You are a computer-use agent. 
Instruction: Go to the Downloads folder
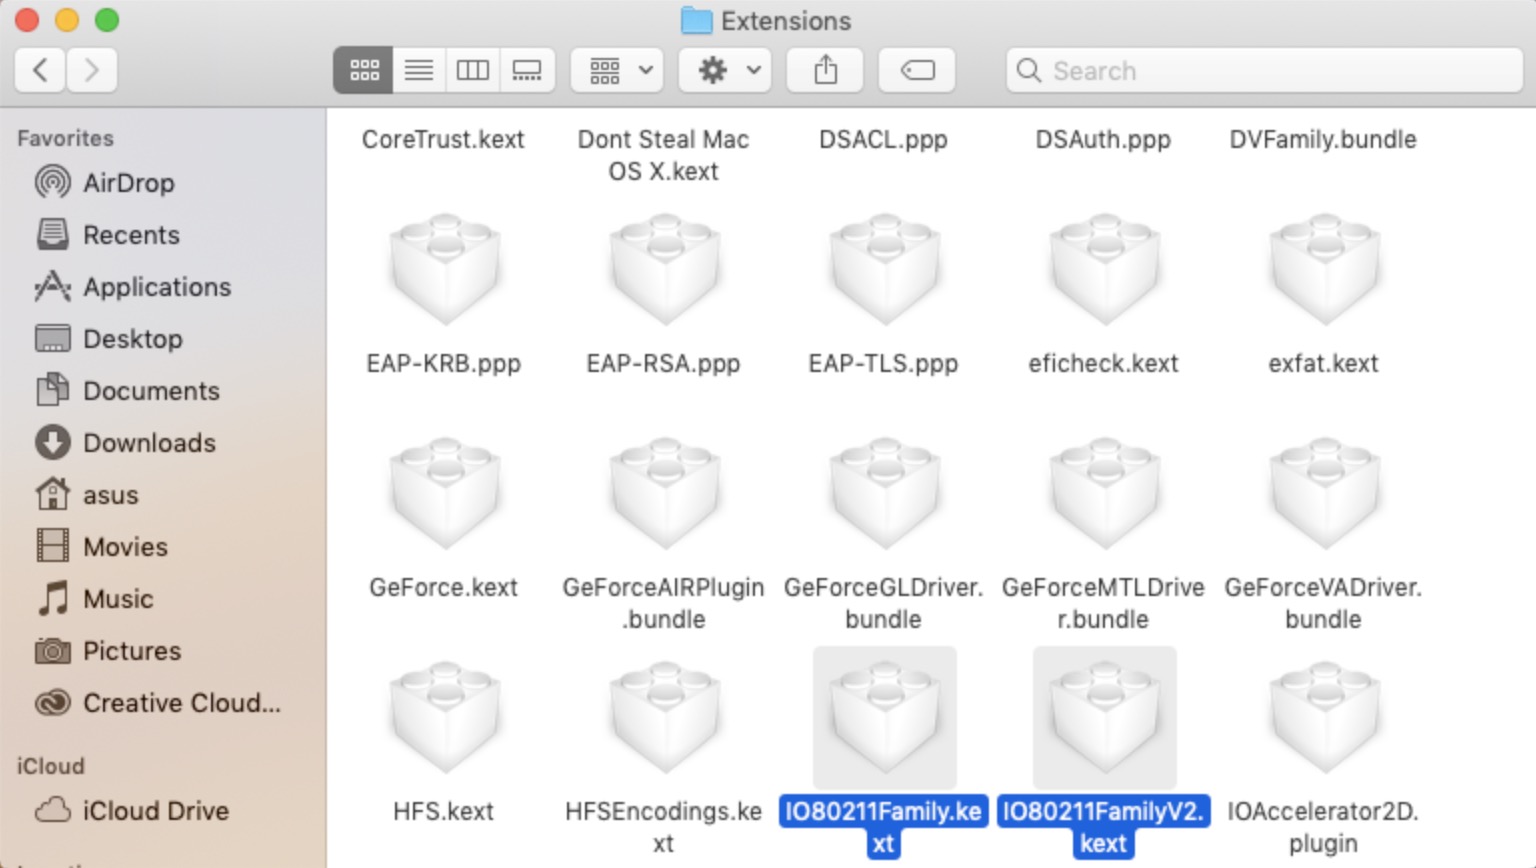pyautogui.click(x=149, y=443)
